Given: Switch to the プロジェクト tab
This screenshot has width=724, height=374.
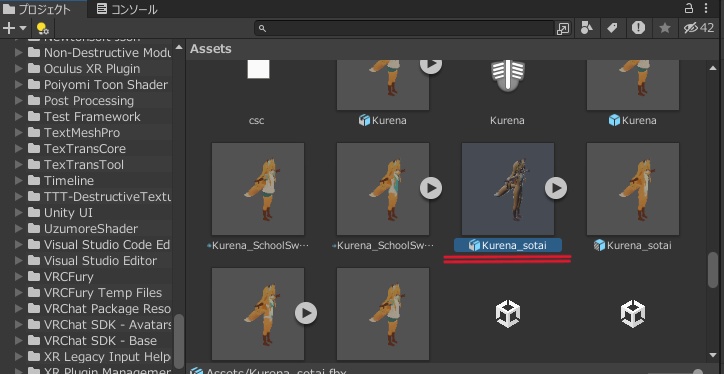Looking at the screenshot, I should tap(37, 9).
